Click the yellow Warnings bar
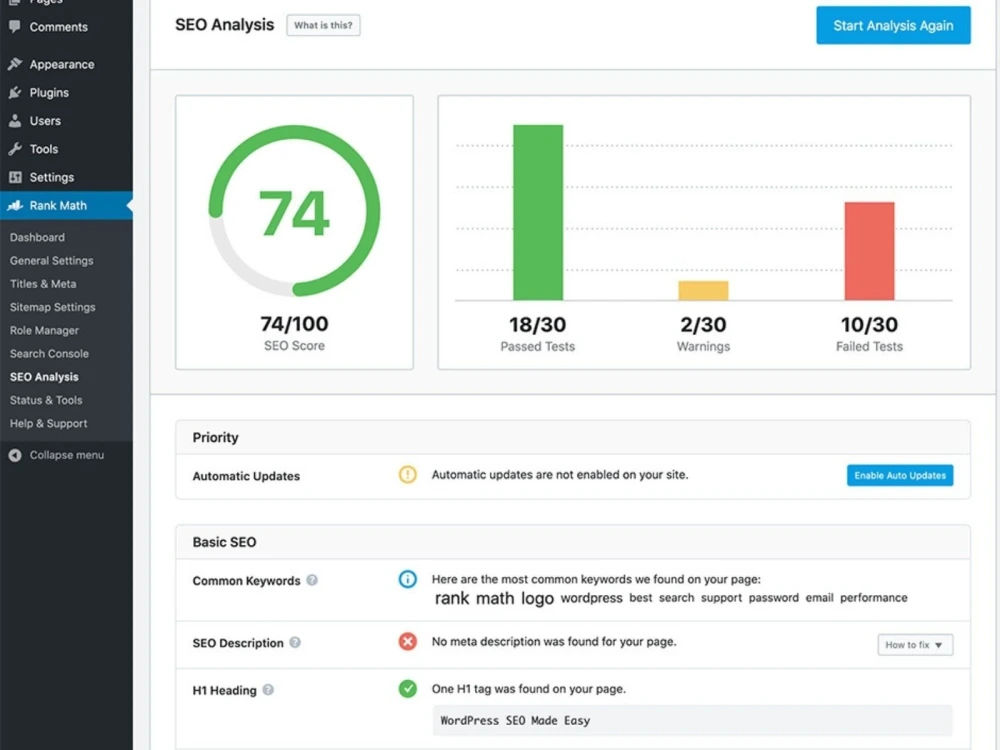 703,290
